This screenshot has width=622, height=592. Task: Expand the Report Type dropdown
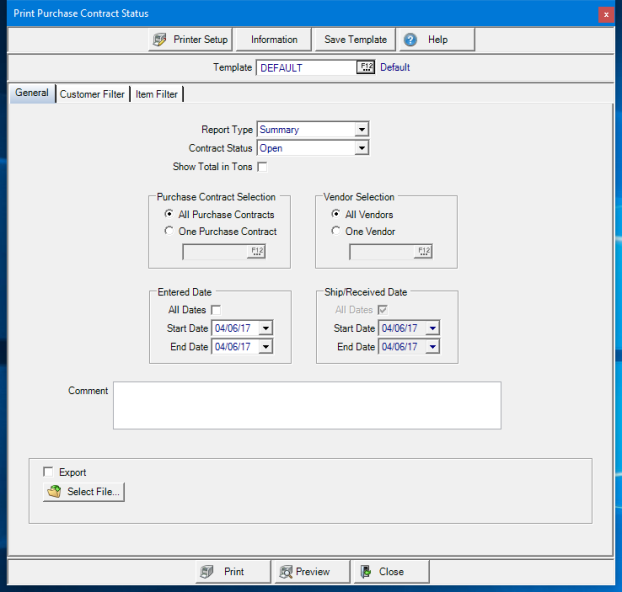click(362, 129)
